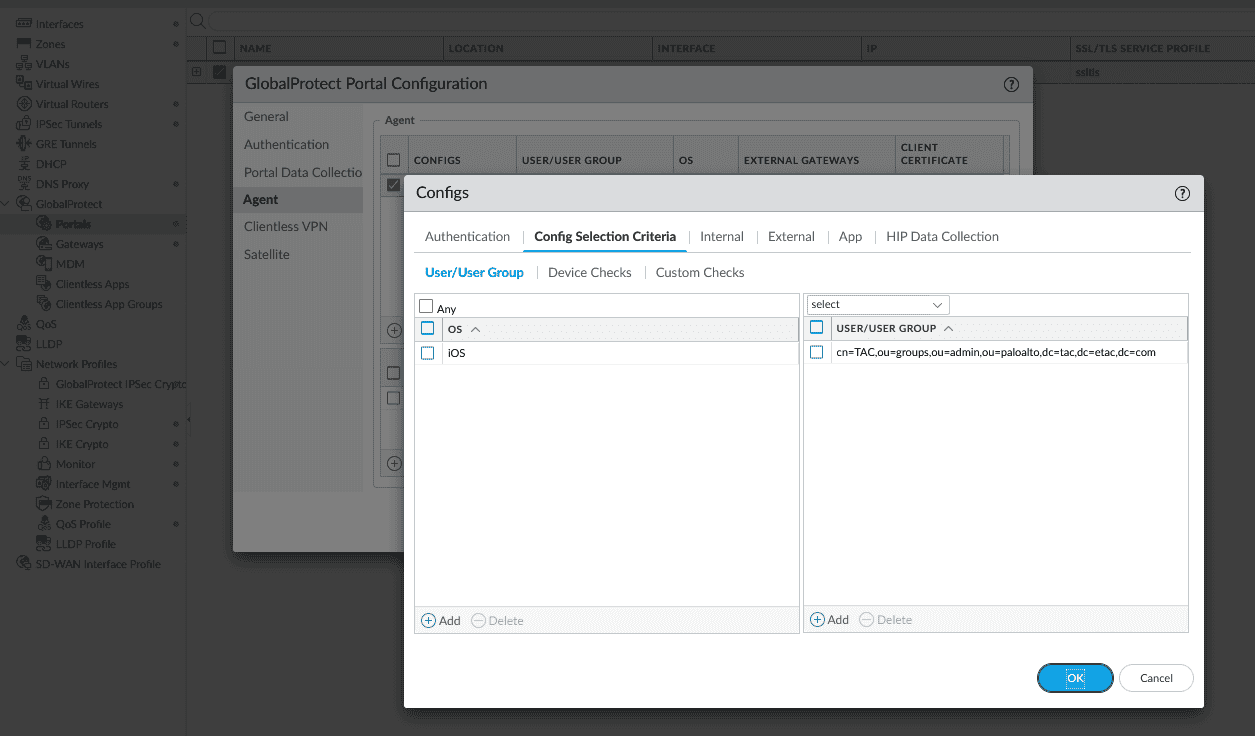
Task: Open the select dropdown above user groups
Action: pos(876,304)
